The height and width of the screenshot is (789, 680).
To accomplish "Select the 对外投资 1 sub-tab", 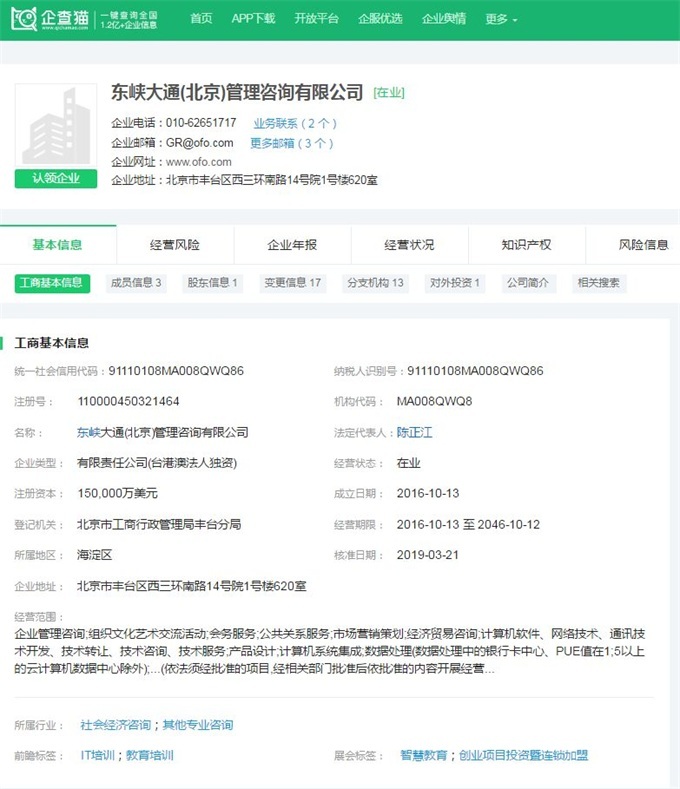I will point(455,283).
